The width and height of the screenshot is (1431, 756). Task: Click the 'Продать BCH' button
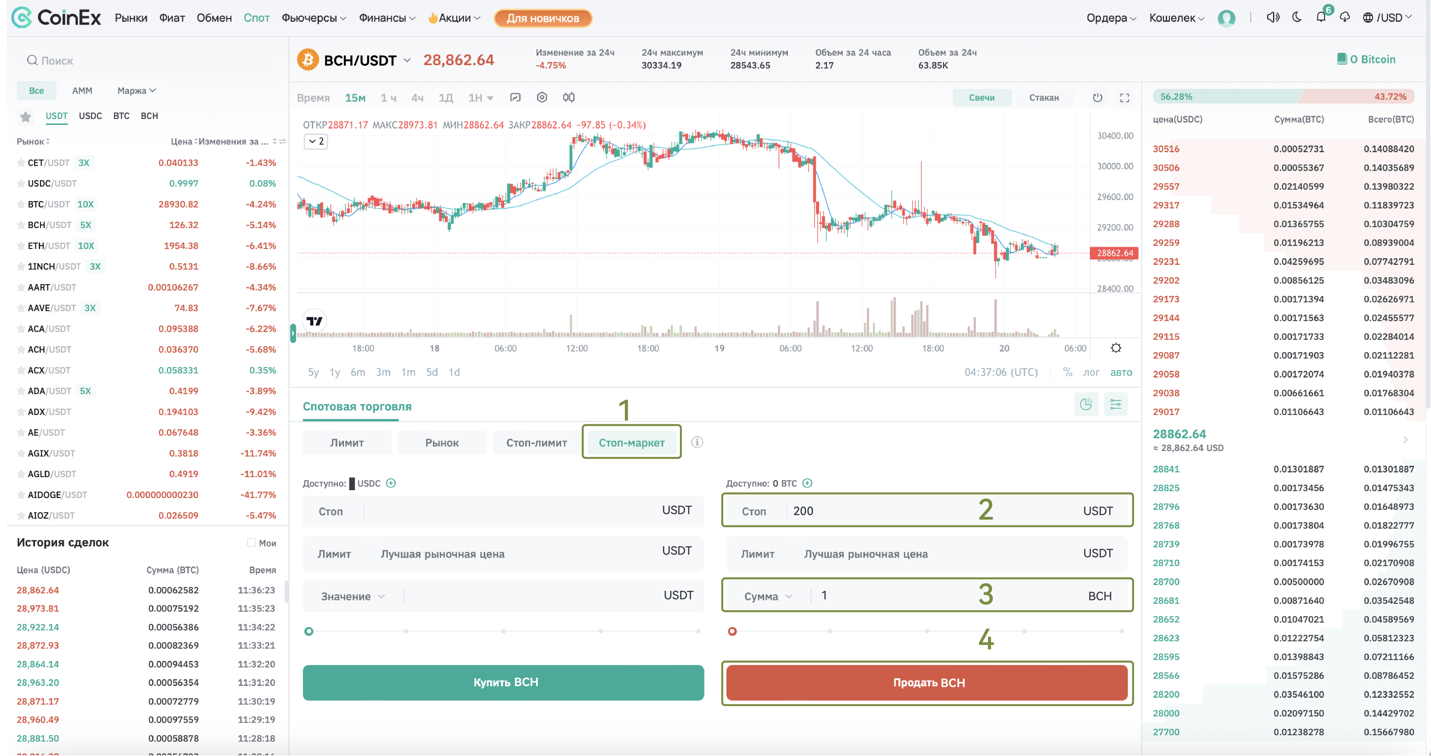pos(927,683)
